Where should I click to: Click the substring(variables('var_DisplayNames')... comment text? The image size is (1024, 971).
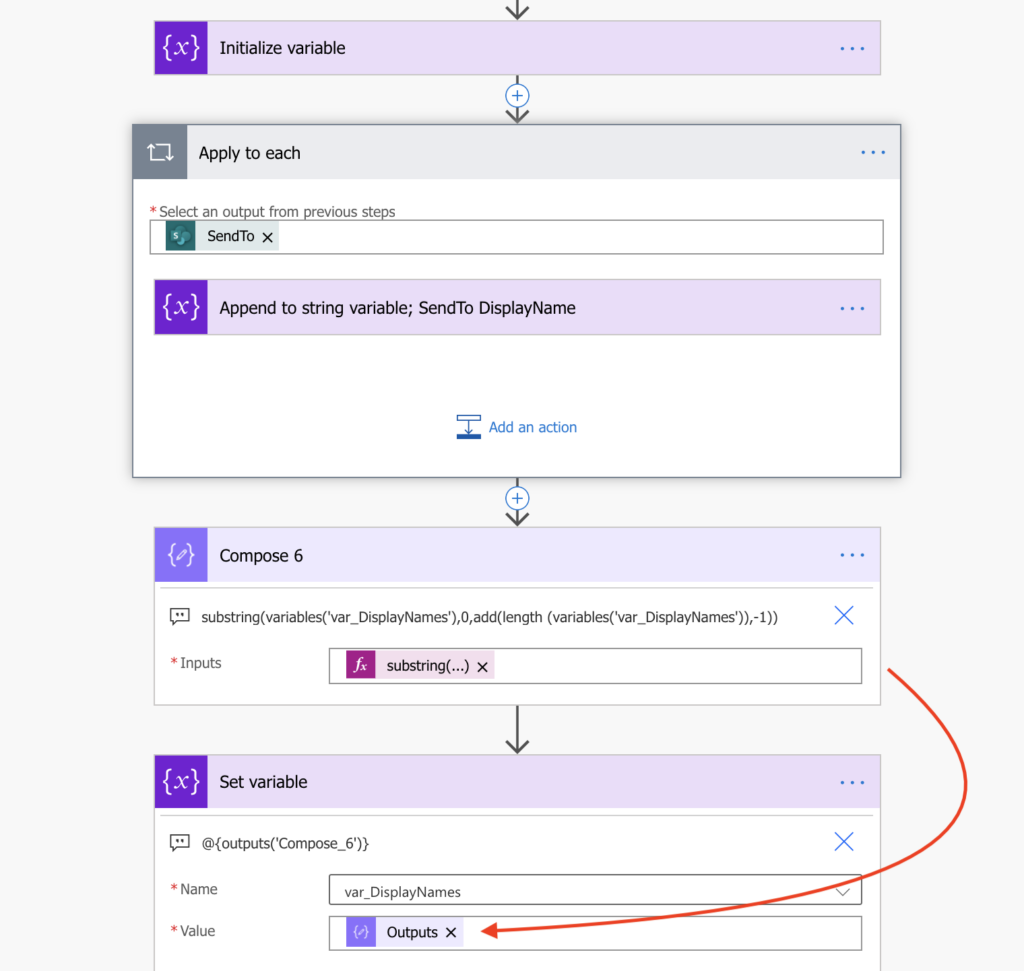(x=489, y=617)
